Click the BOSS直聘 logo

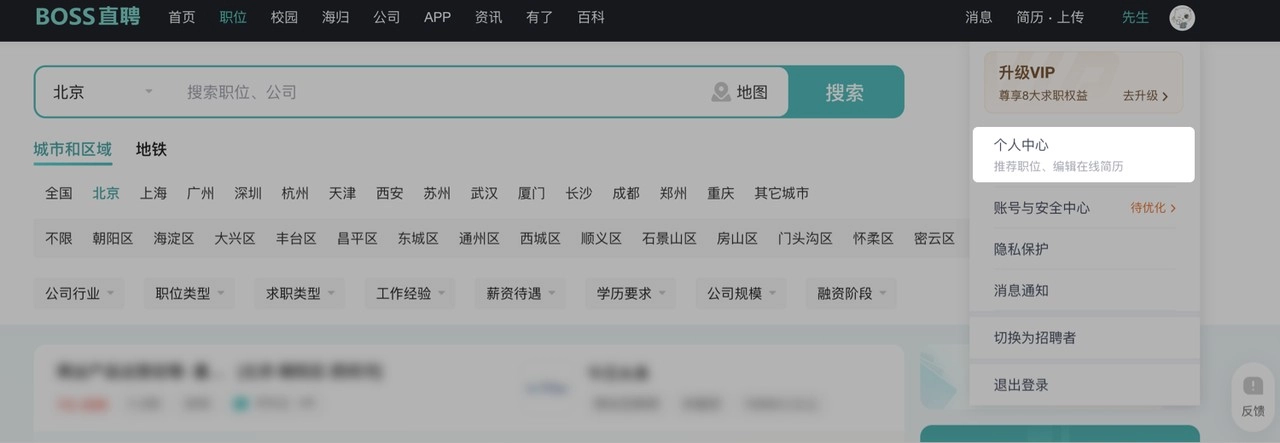(x=88, y=17)
